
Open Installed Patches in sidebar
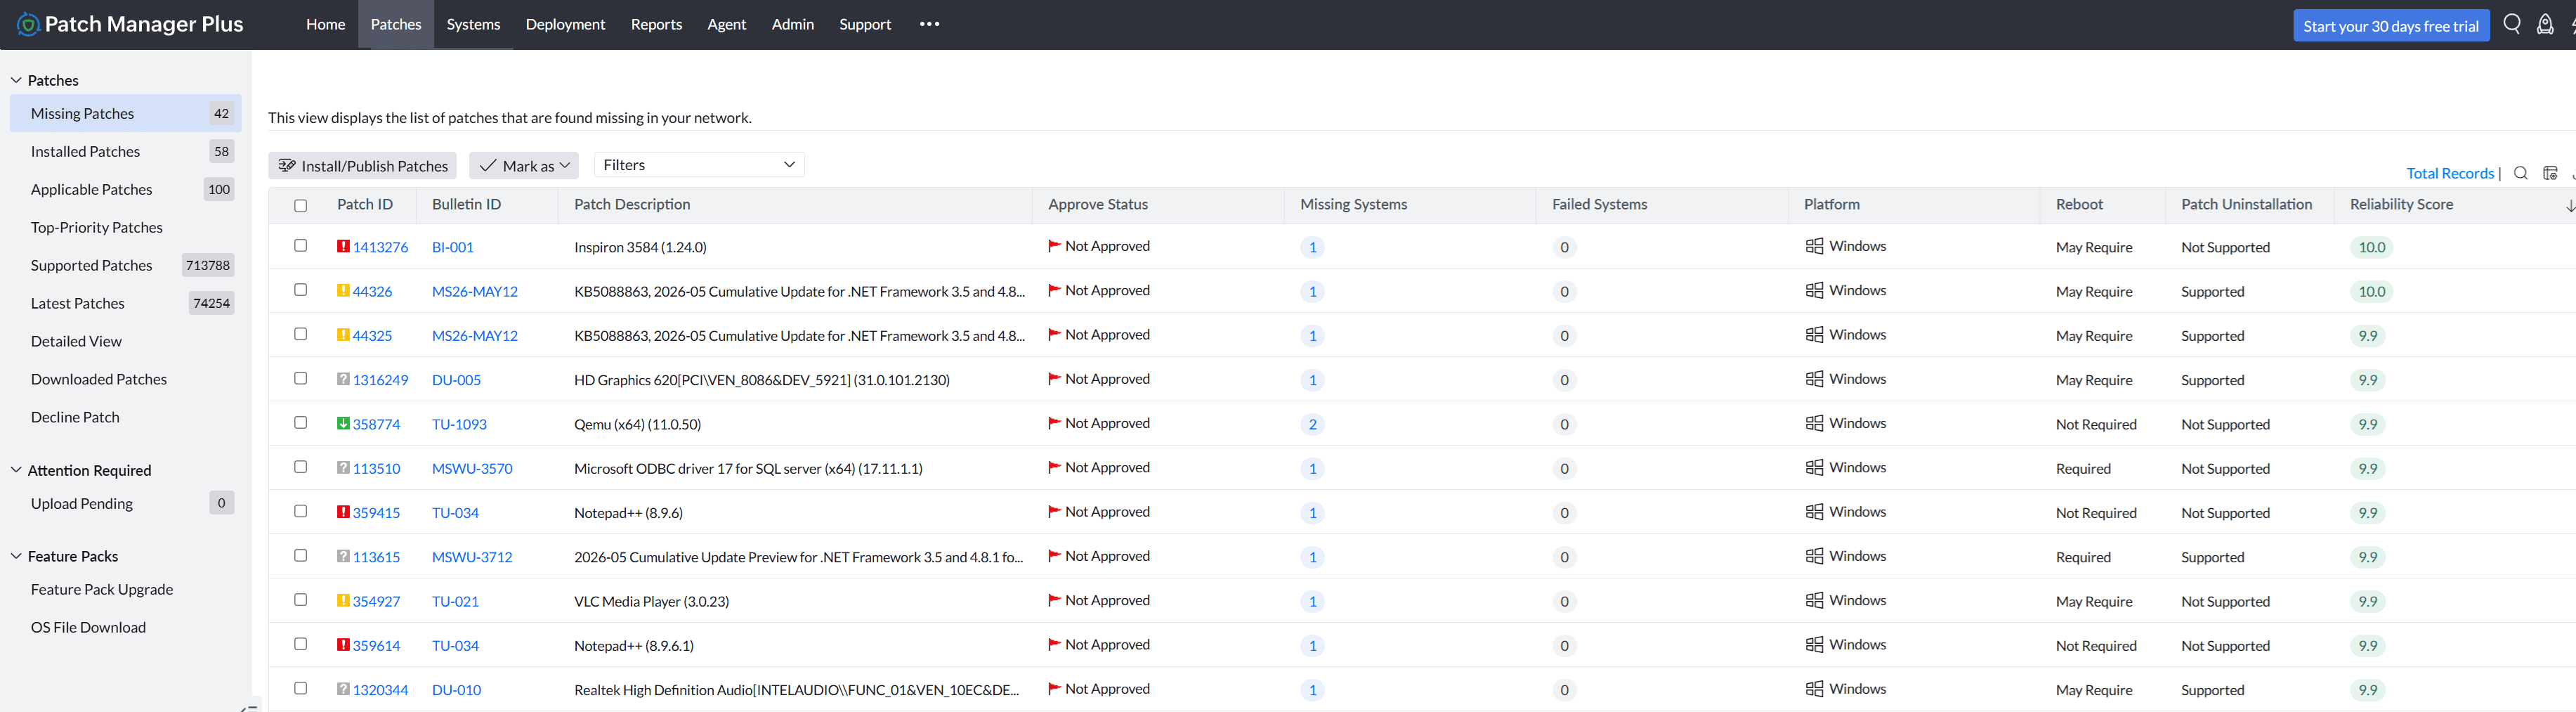[x=125, y=151]
